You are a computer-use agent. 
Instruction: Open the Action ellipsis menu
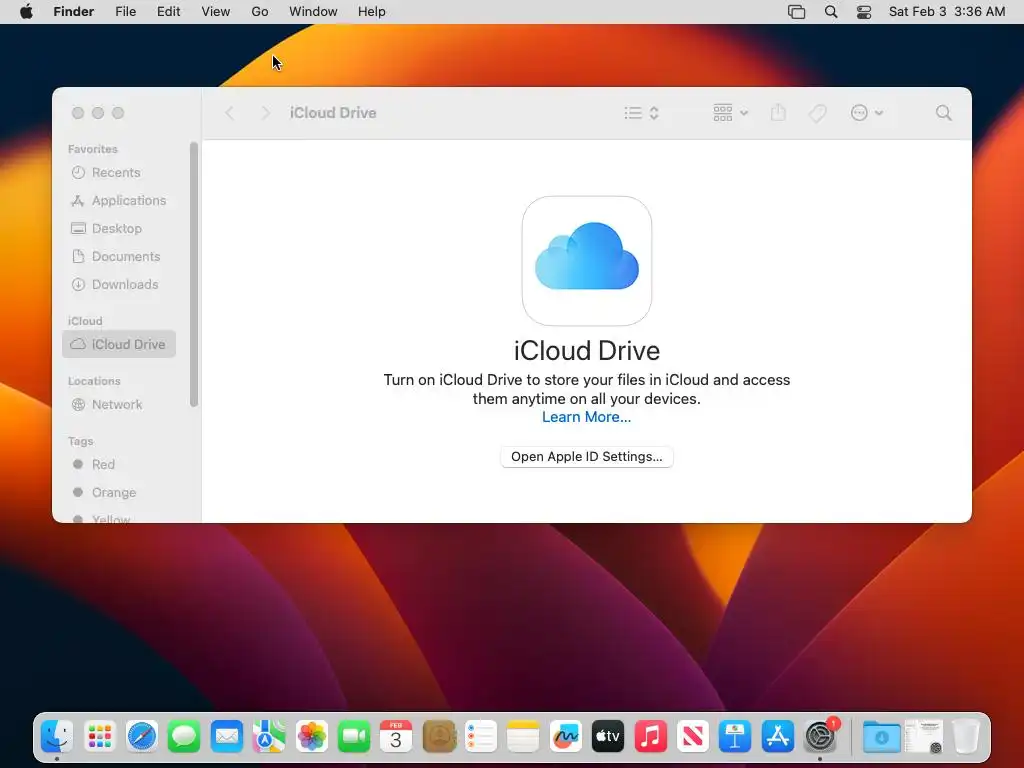click(867, 113)
